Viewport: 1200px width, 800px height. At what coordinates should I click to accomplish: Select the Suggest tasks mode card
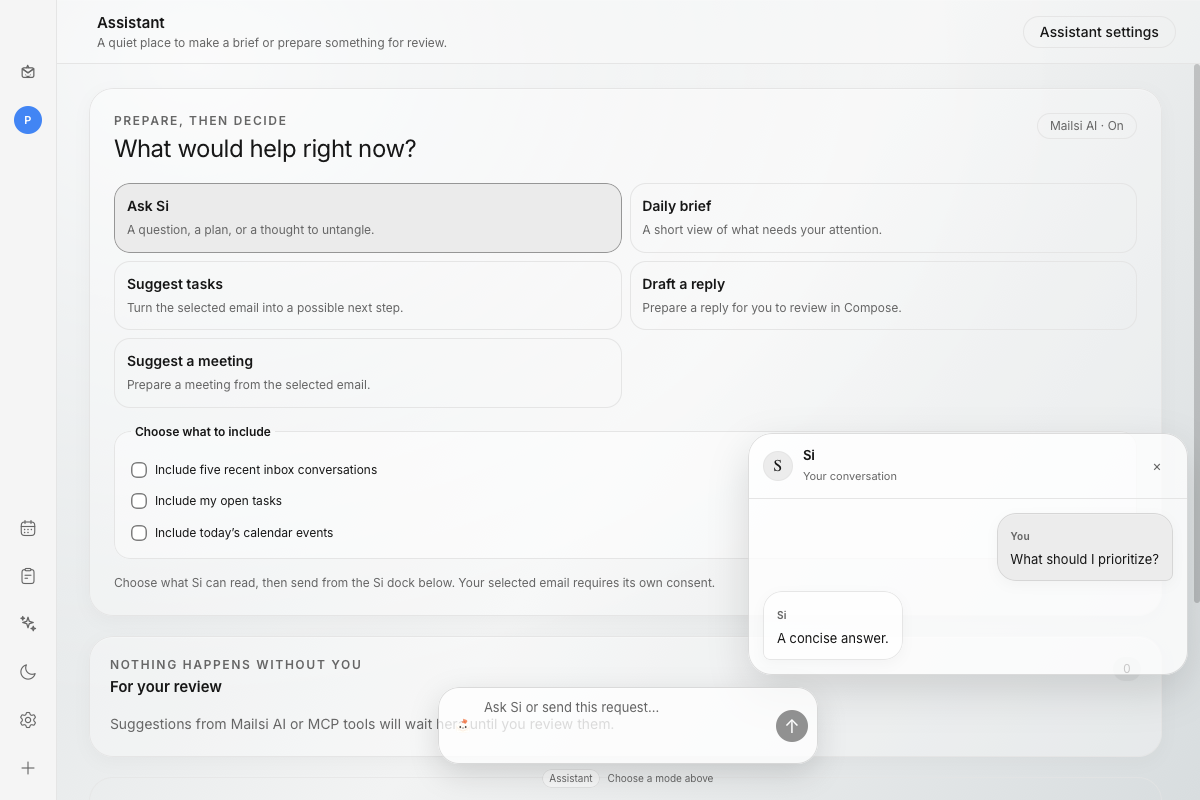[368, 295]
